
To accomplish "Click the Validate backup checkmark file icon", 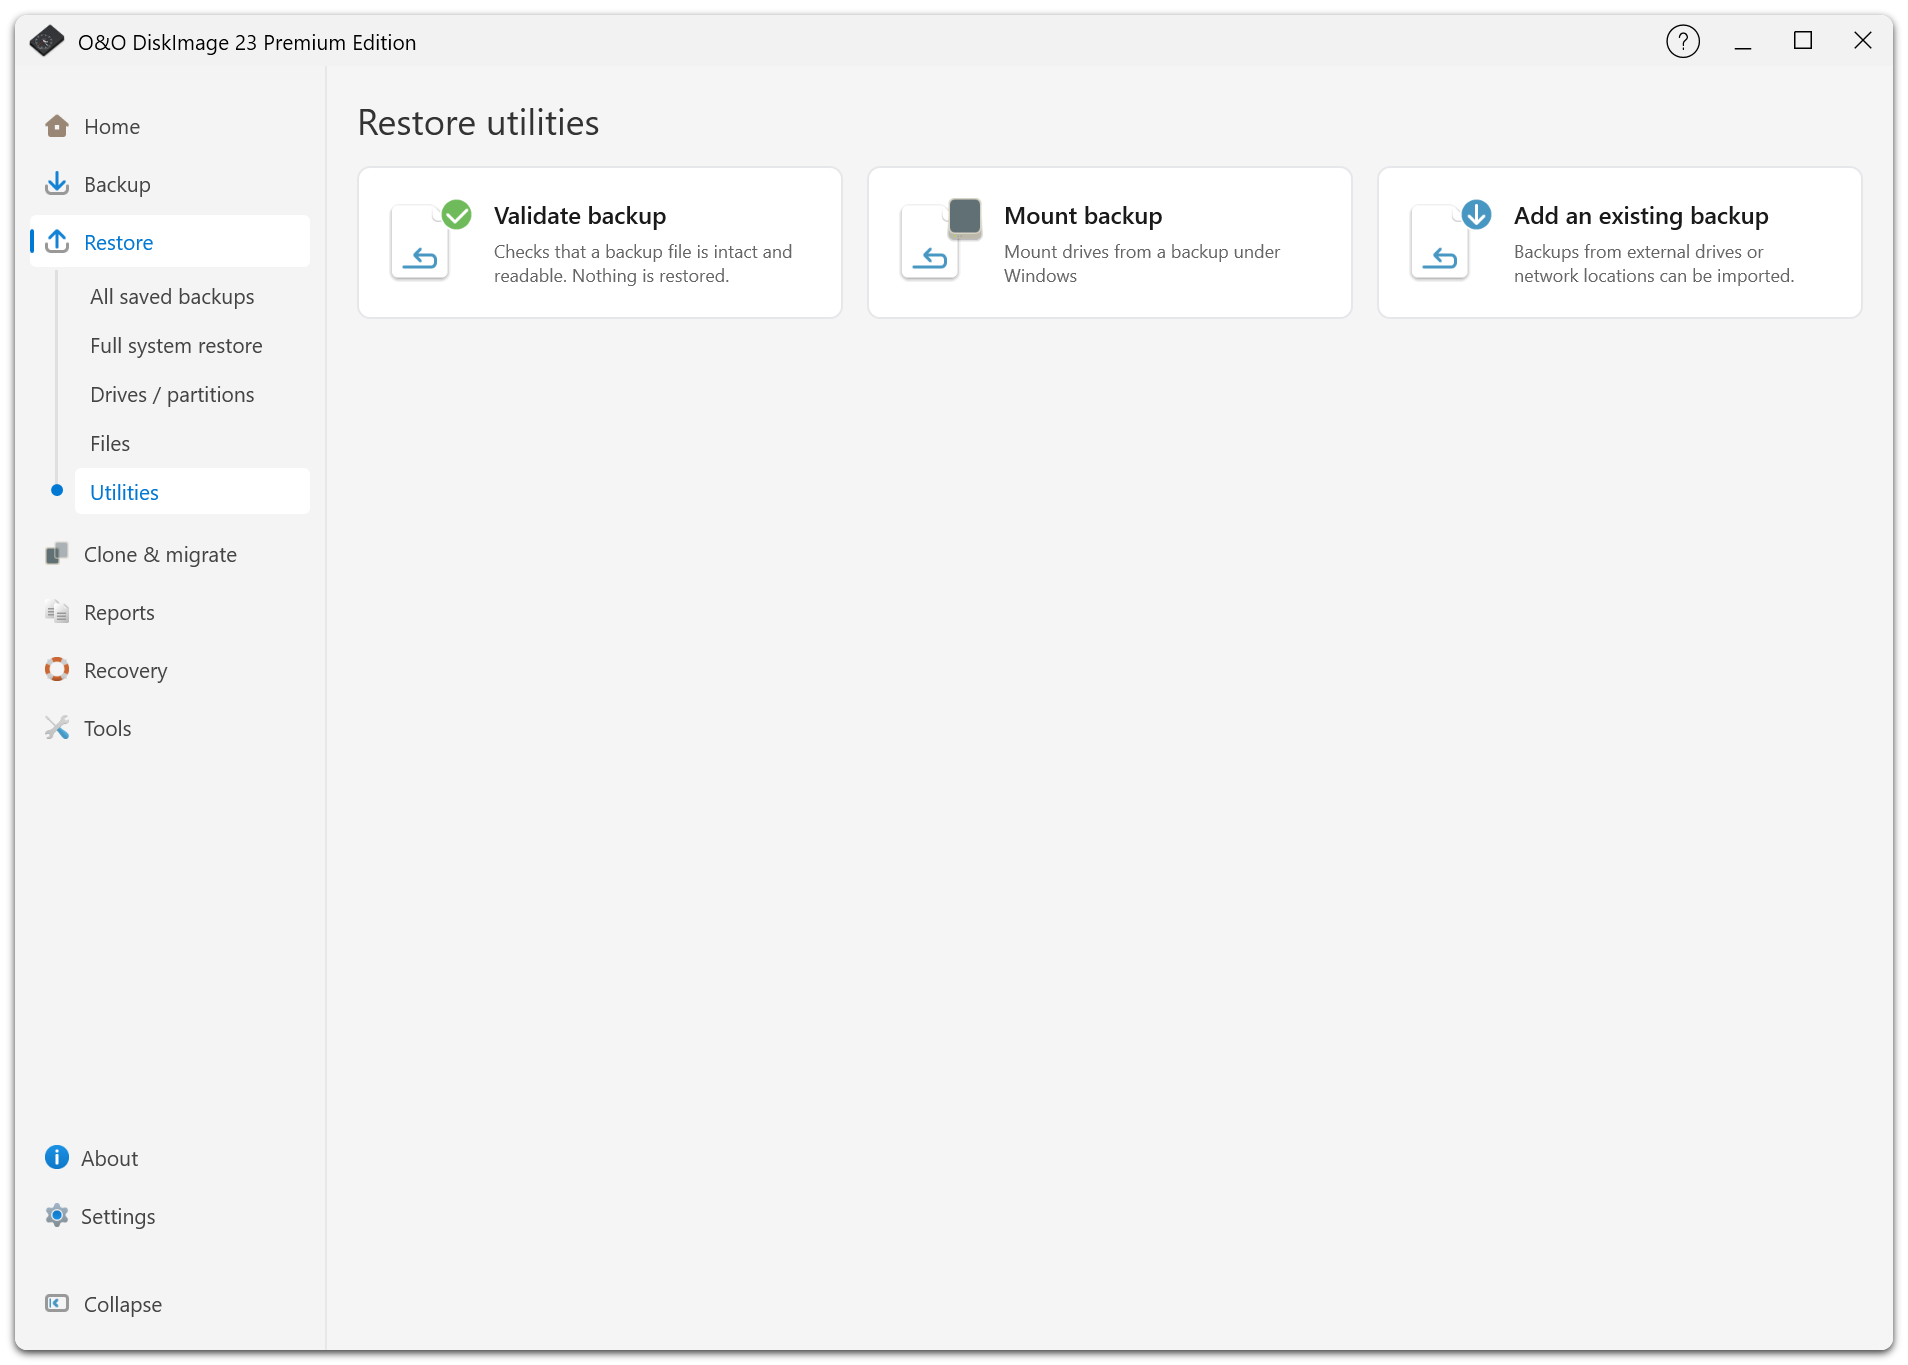I will click(x=431, y=240).
